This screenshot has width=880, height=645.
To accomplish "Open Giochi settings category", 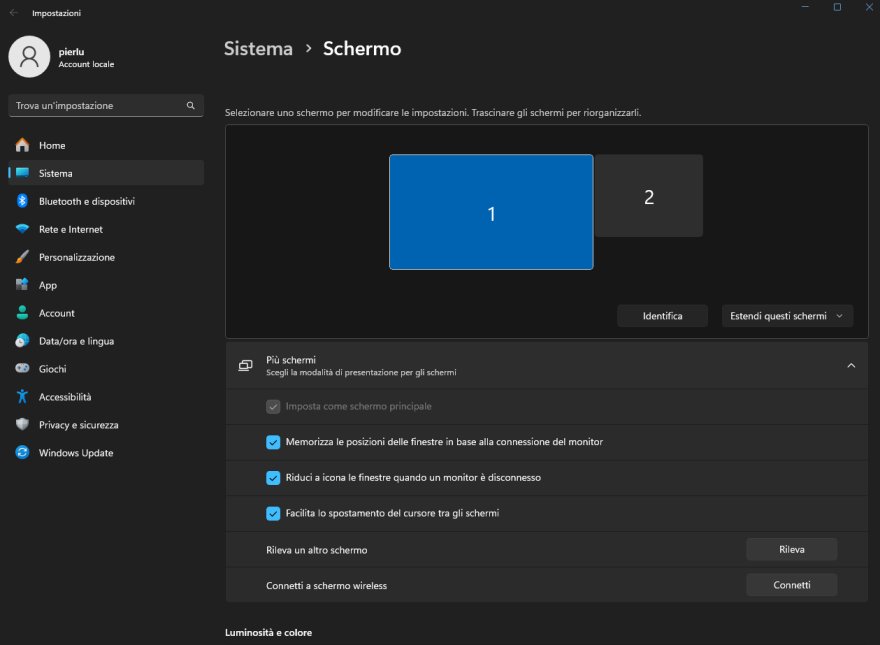I will [x=106, y=369].
